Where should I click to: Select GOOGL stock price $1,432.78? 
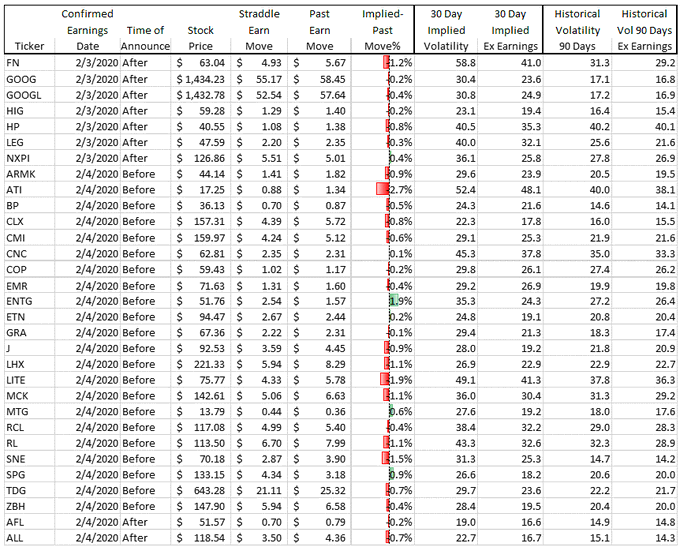tap(201, 95)
